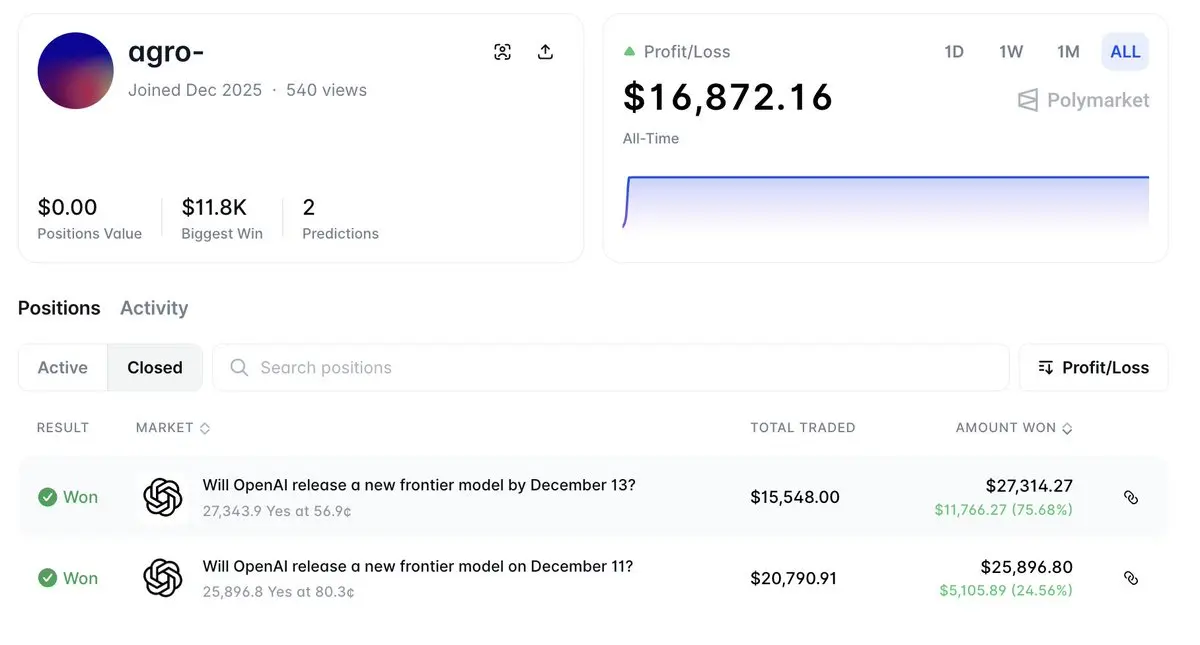Image resolution: width=1200 pixels, height=645 pixels.
Task: Click OpenAI logo of December 13 market
Action: (162, 497)
